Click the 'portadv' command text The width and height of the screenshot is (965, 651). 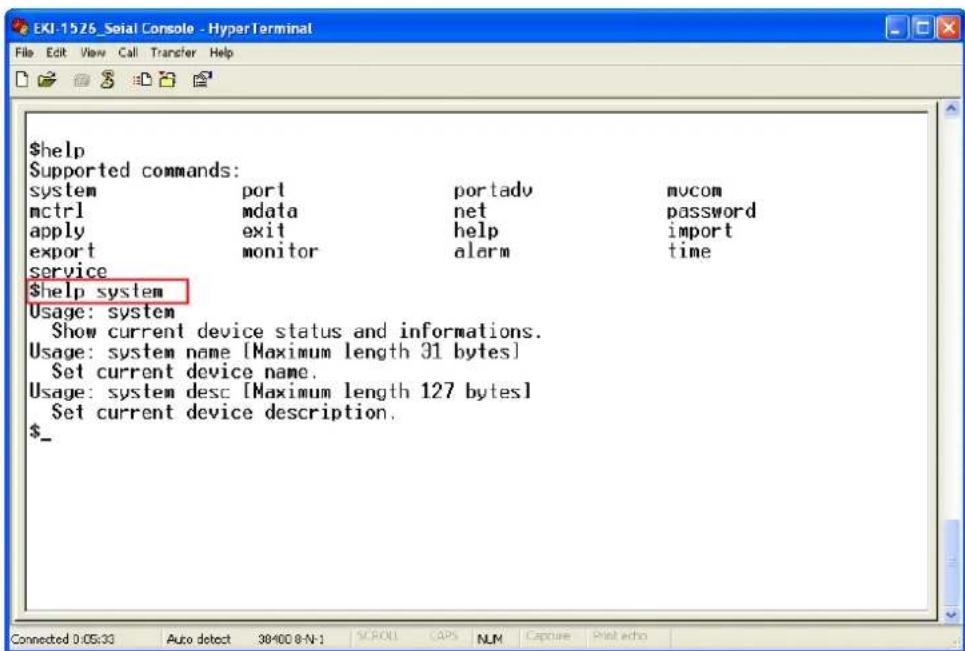pyautogui.click(x=493, y=191)
